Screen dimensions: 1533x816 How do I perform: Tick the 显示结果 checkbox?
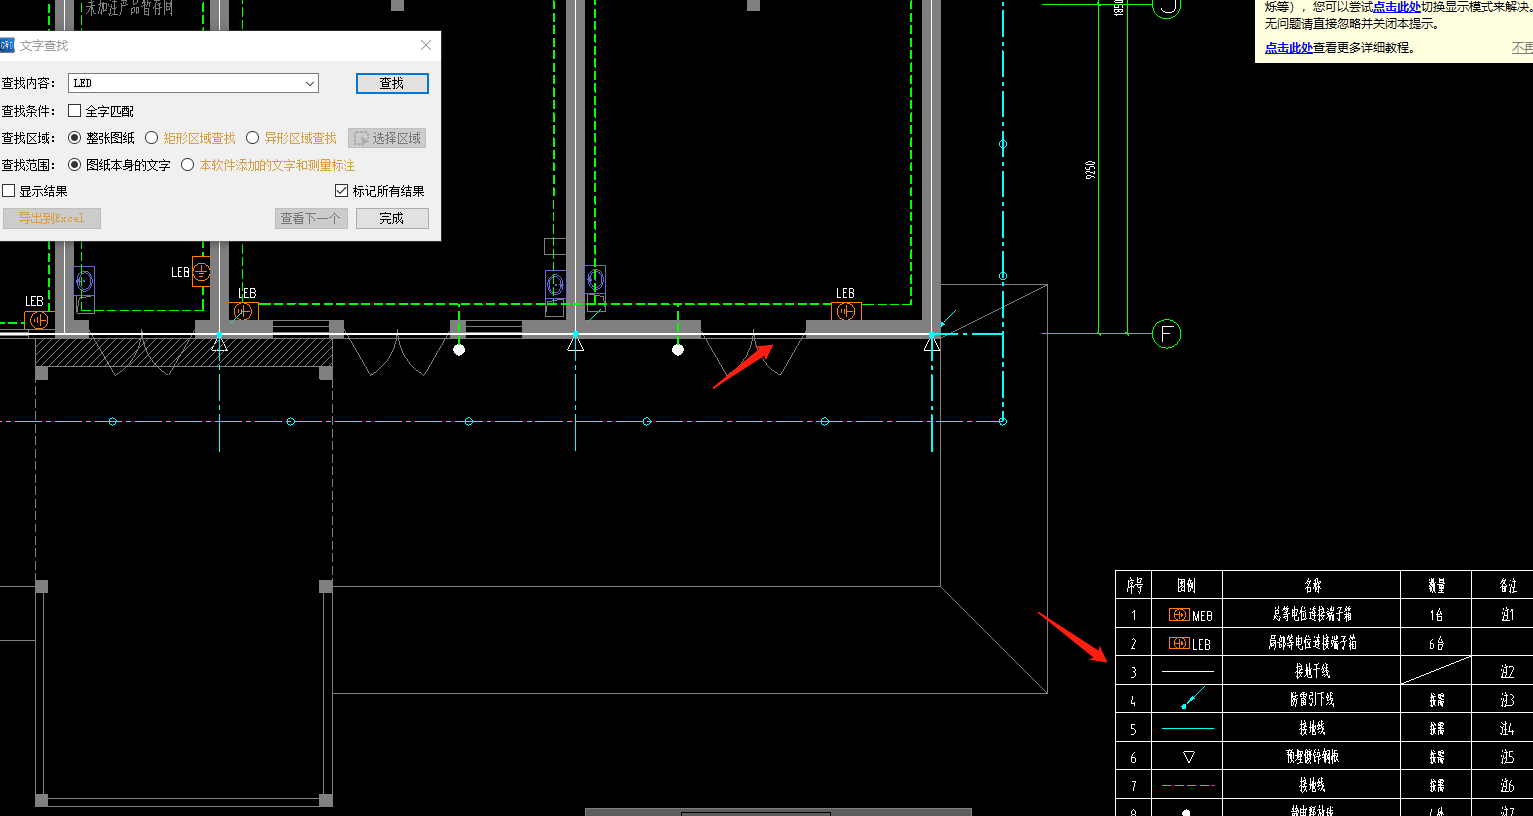click(x=9, y=191)
